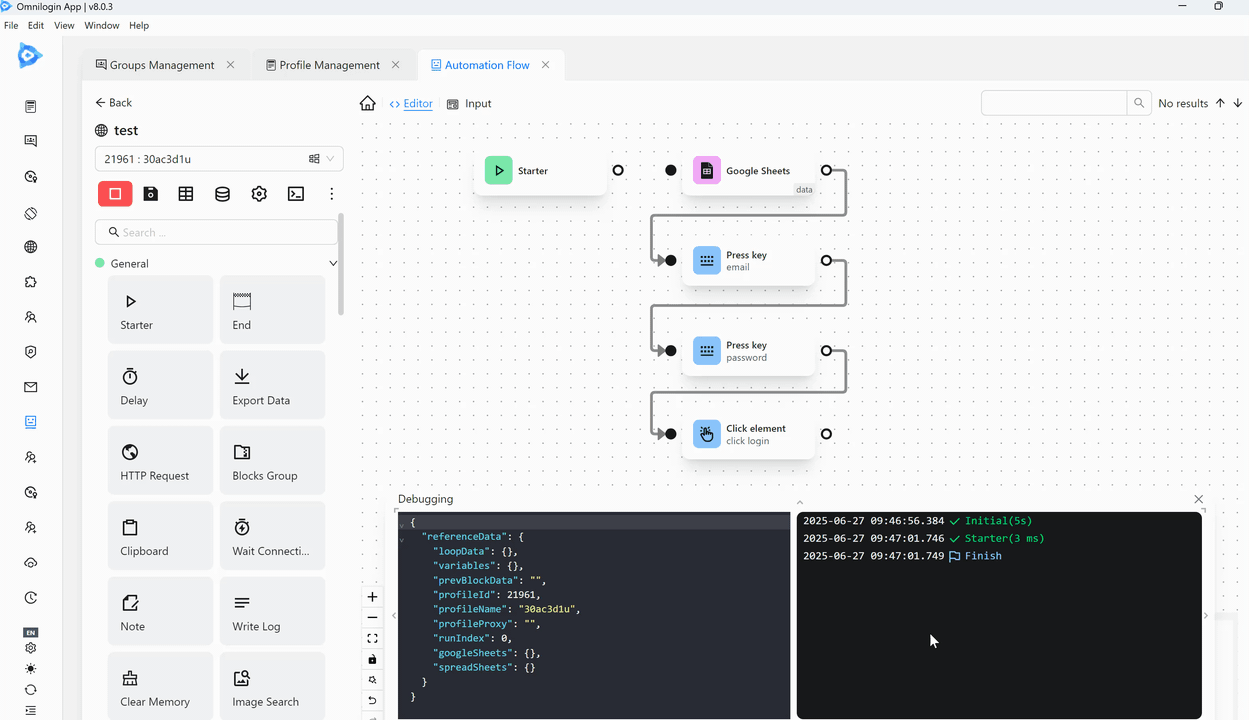Click the save floppy disk icon
The width and height of the screenshot is (1249, 720).
click(150, 194)
